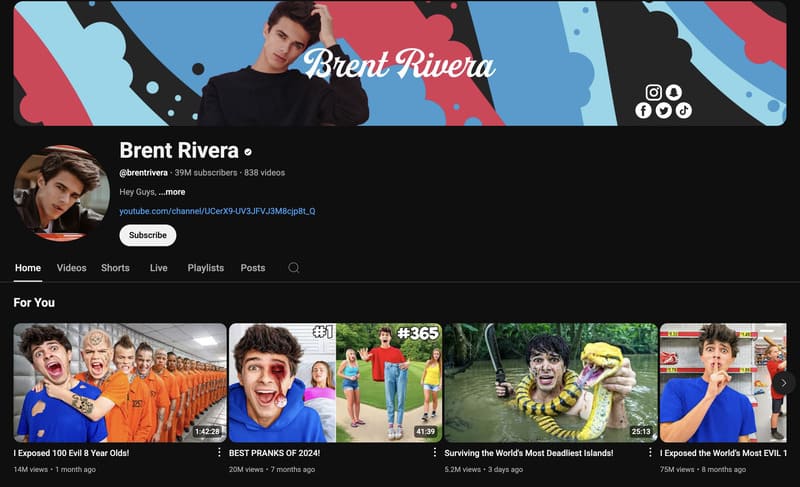This screenshot has width=800, height=487.
Task: Click the 1:42:28 duration badge
Action: (207, 431)
